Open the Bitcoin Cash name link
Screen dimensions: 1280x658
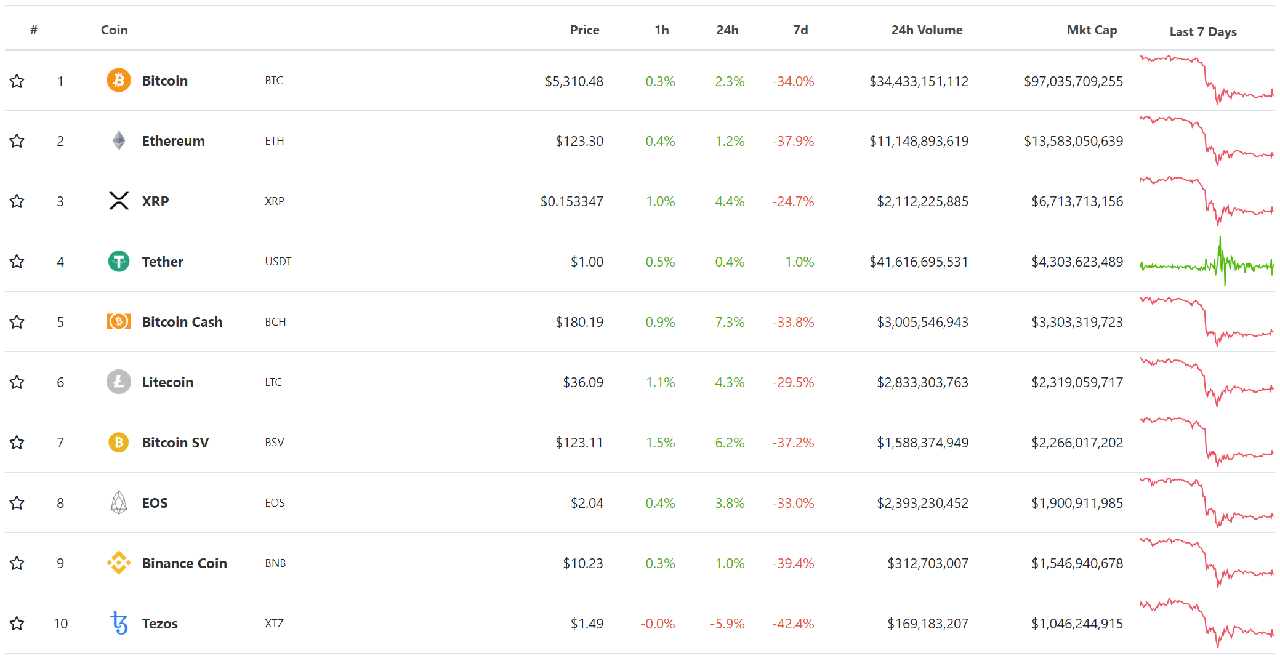pos(182,322)
